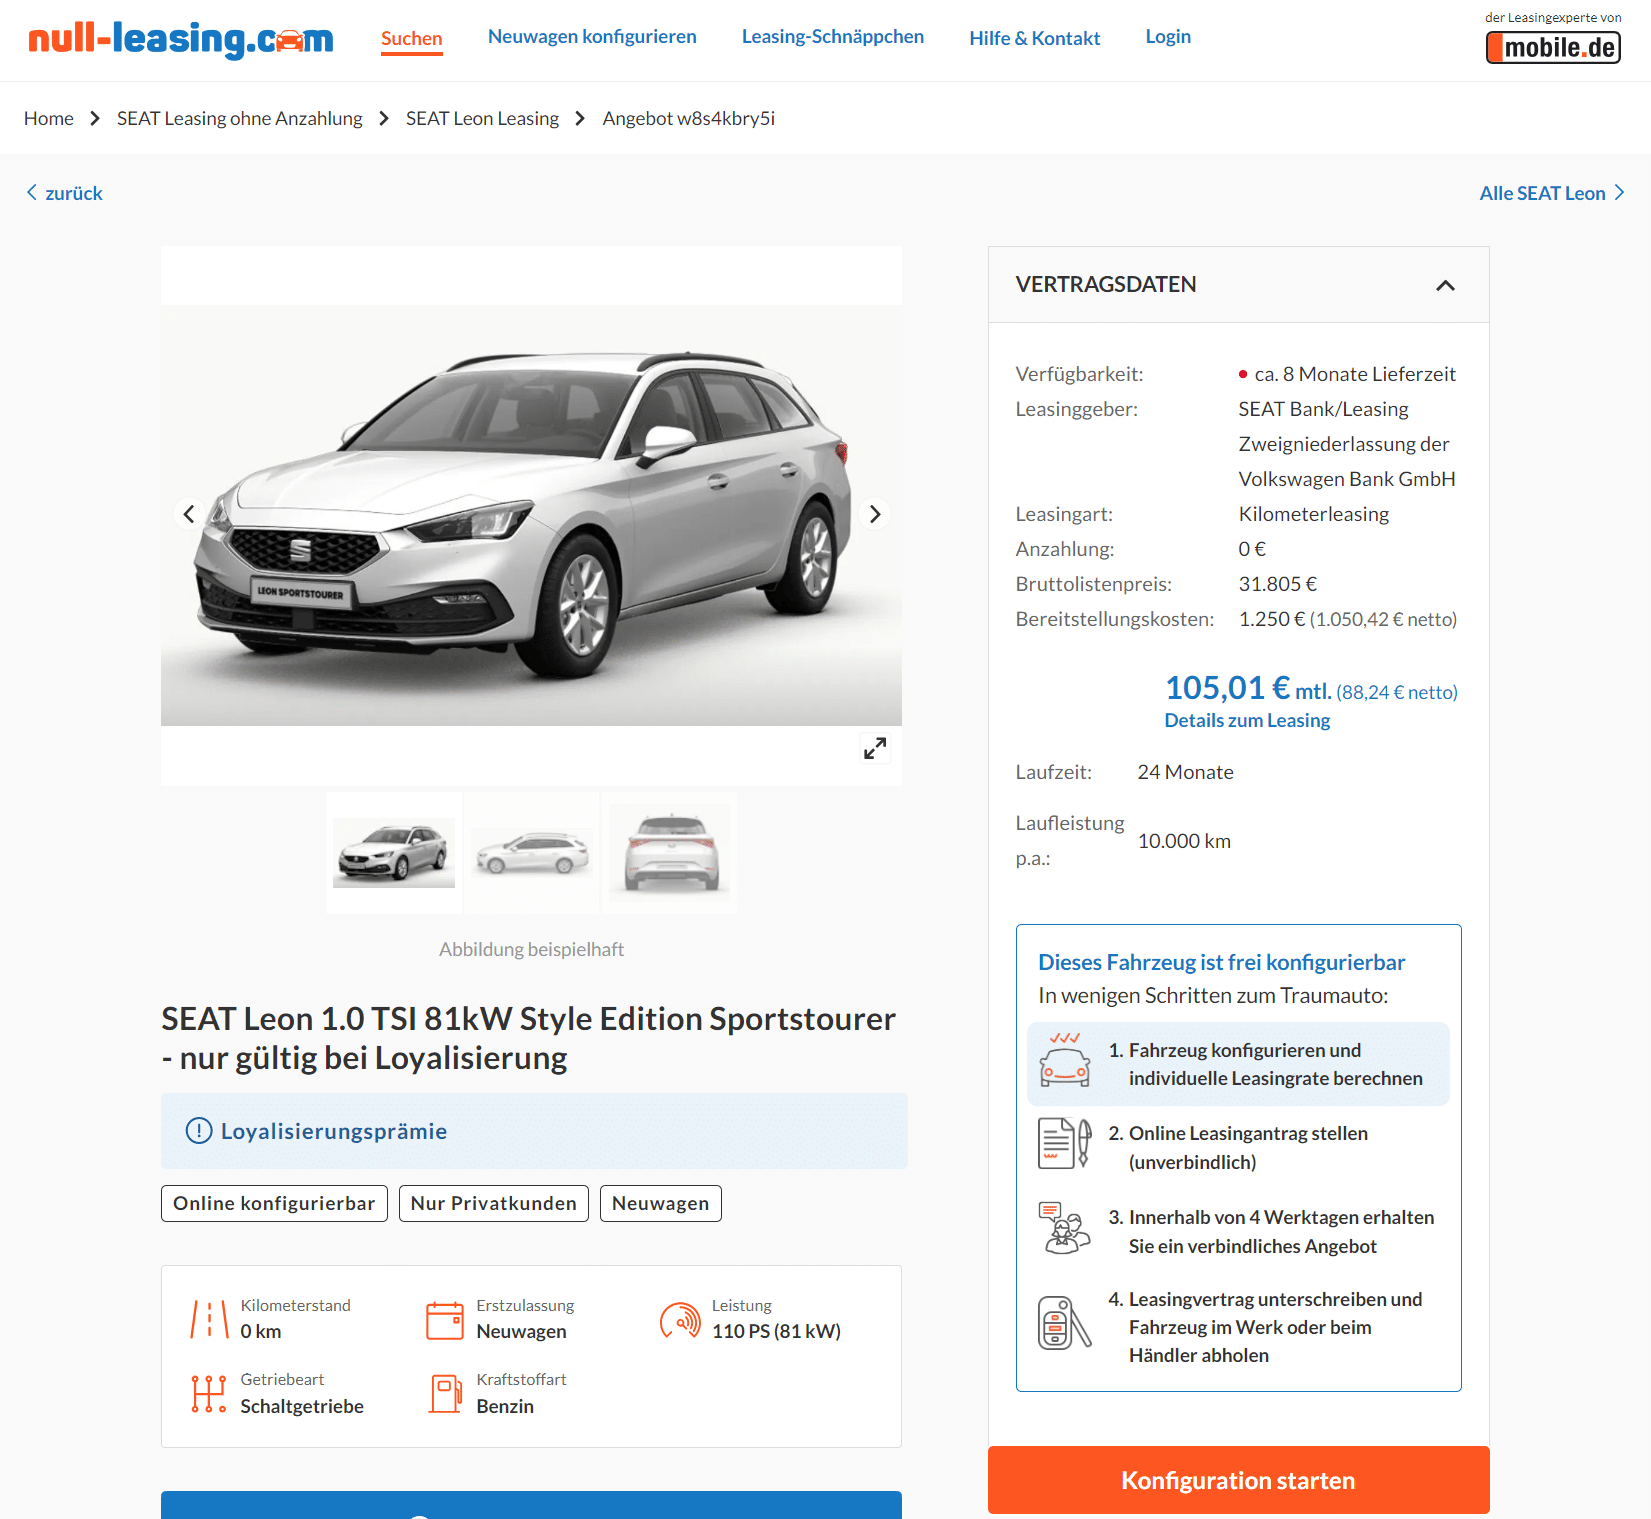Go back via zurück link
The width and height of the screenshot is (1651, 1519).
click(64, 193)
